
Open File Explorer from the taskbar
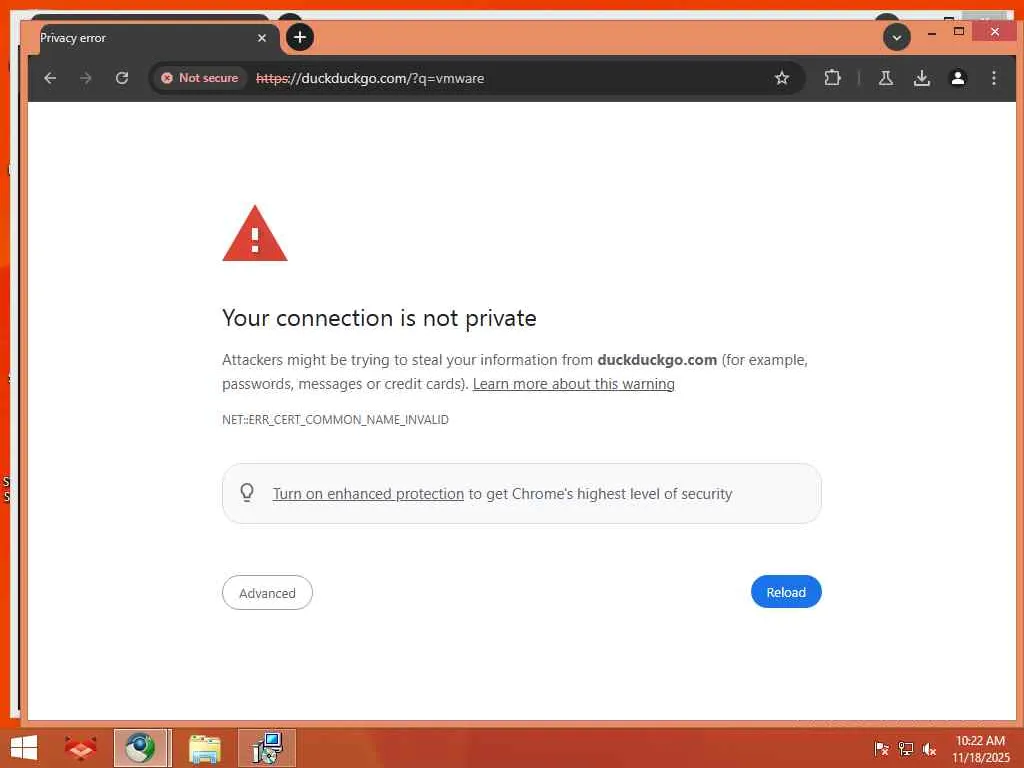click(204, 748)
